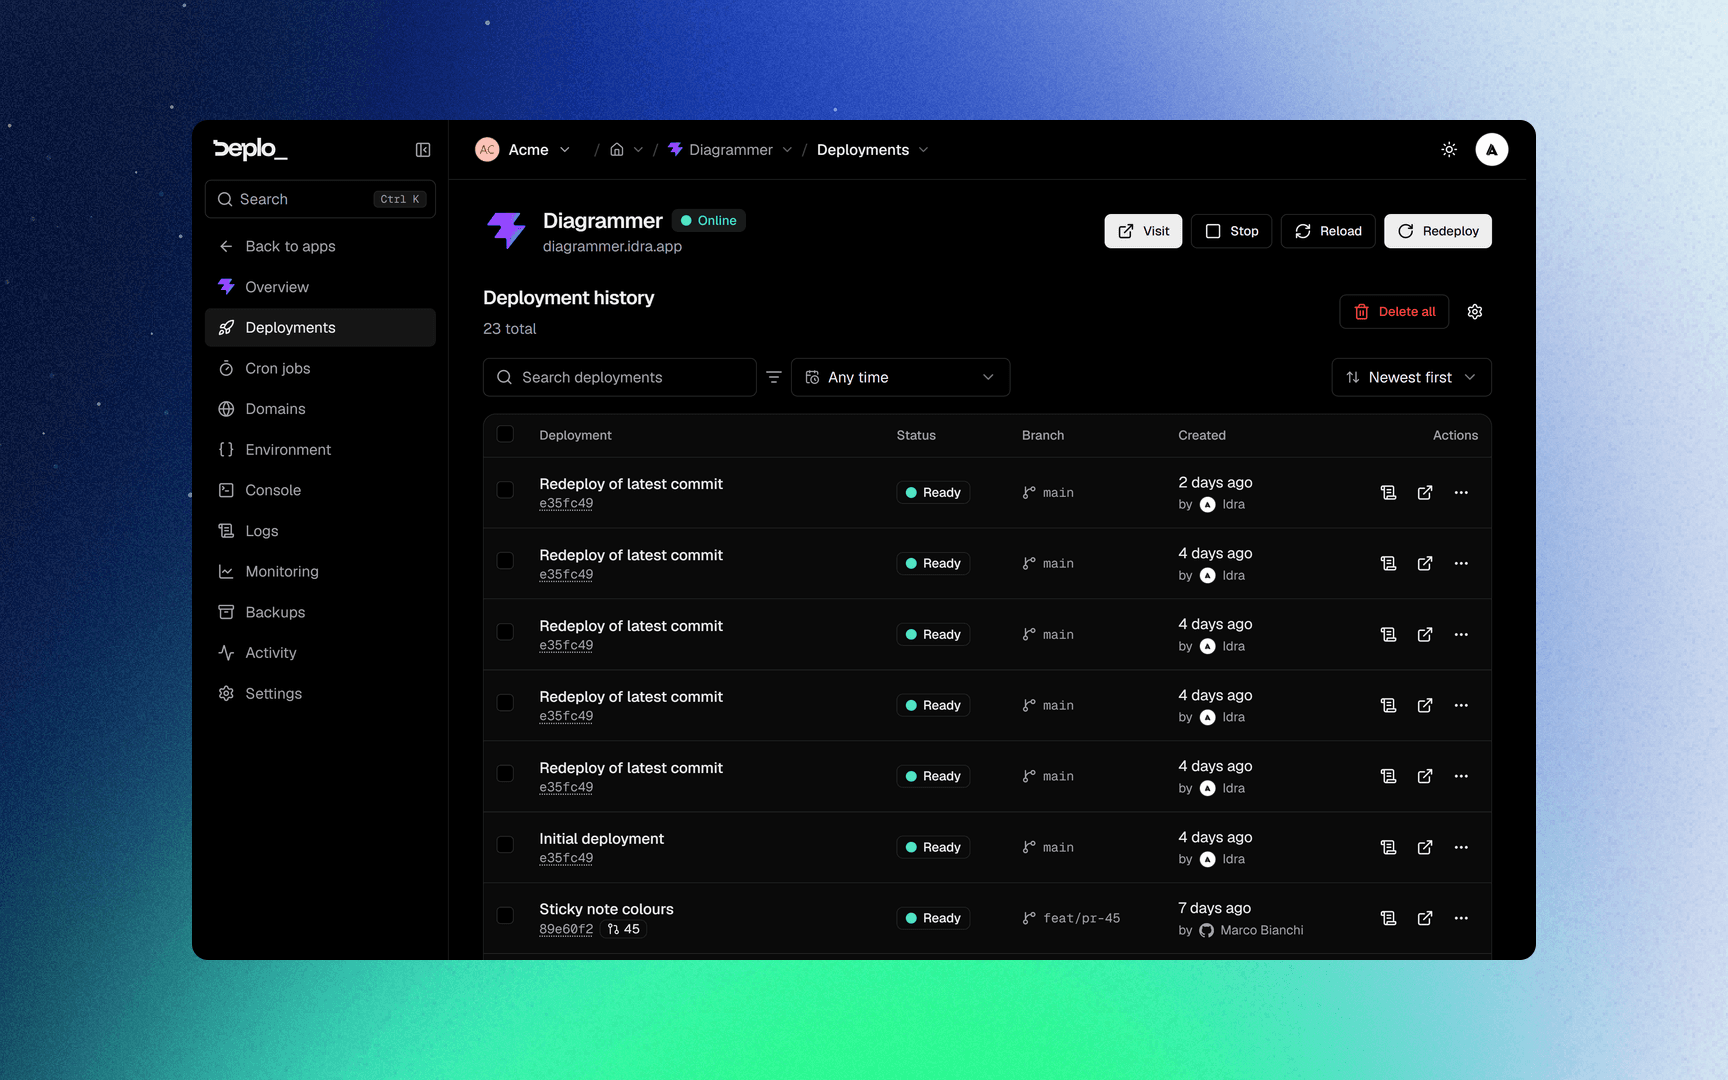Open filter options beside search deployments
The image size is (1728, 1080).
[774, 377]
